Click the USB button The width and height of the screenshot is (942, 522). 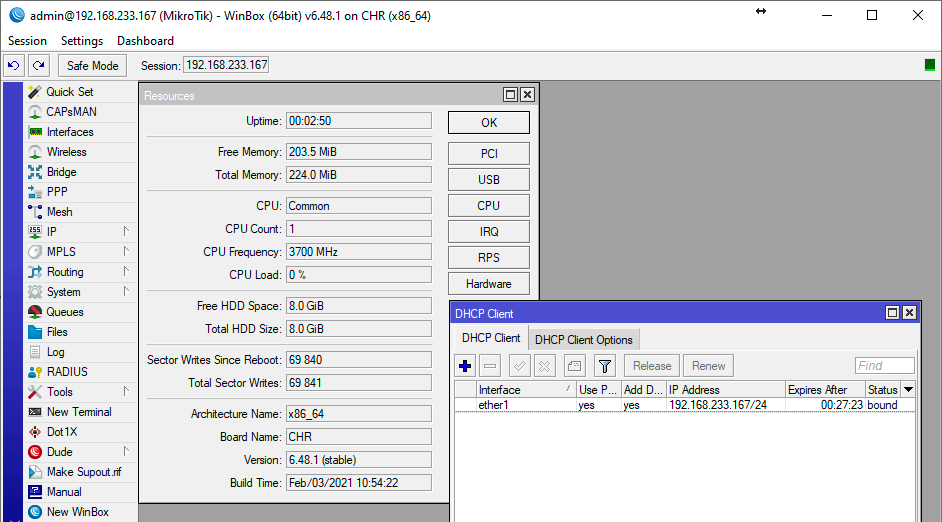[489, 180]
